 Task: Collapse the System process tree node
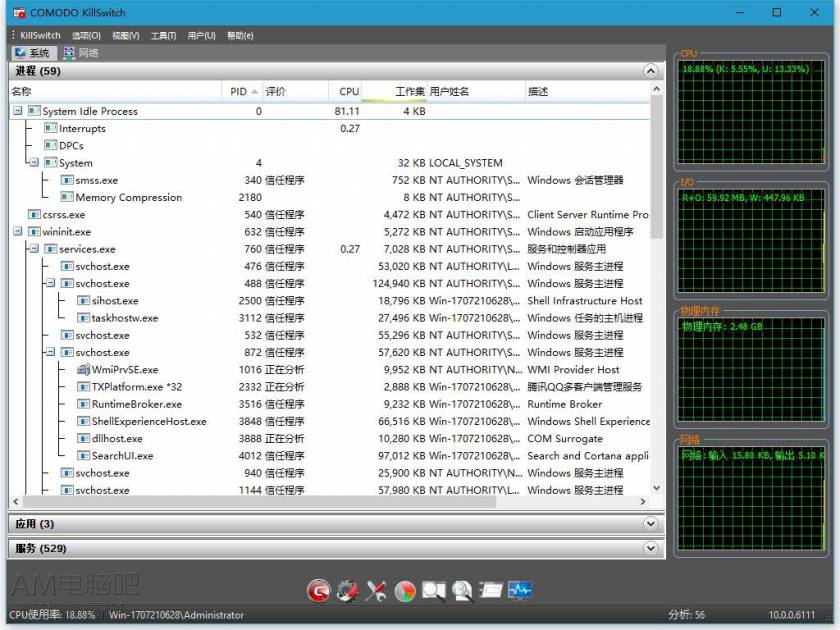pos(34,162)
